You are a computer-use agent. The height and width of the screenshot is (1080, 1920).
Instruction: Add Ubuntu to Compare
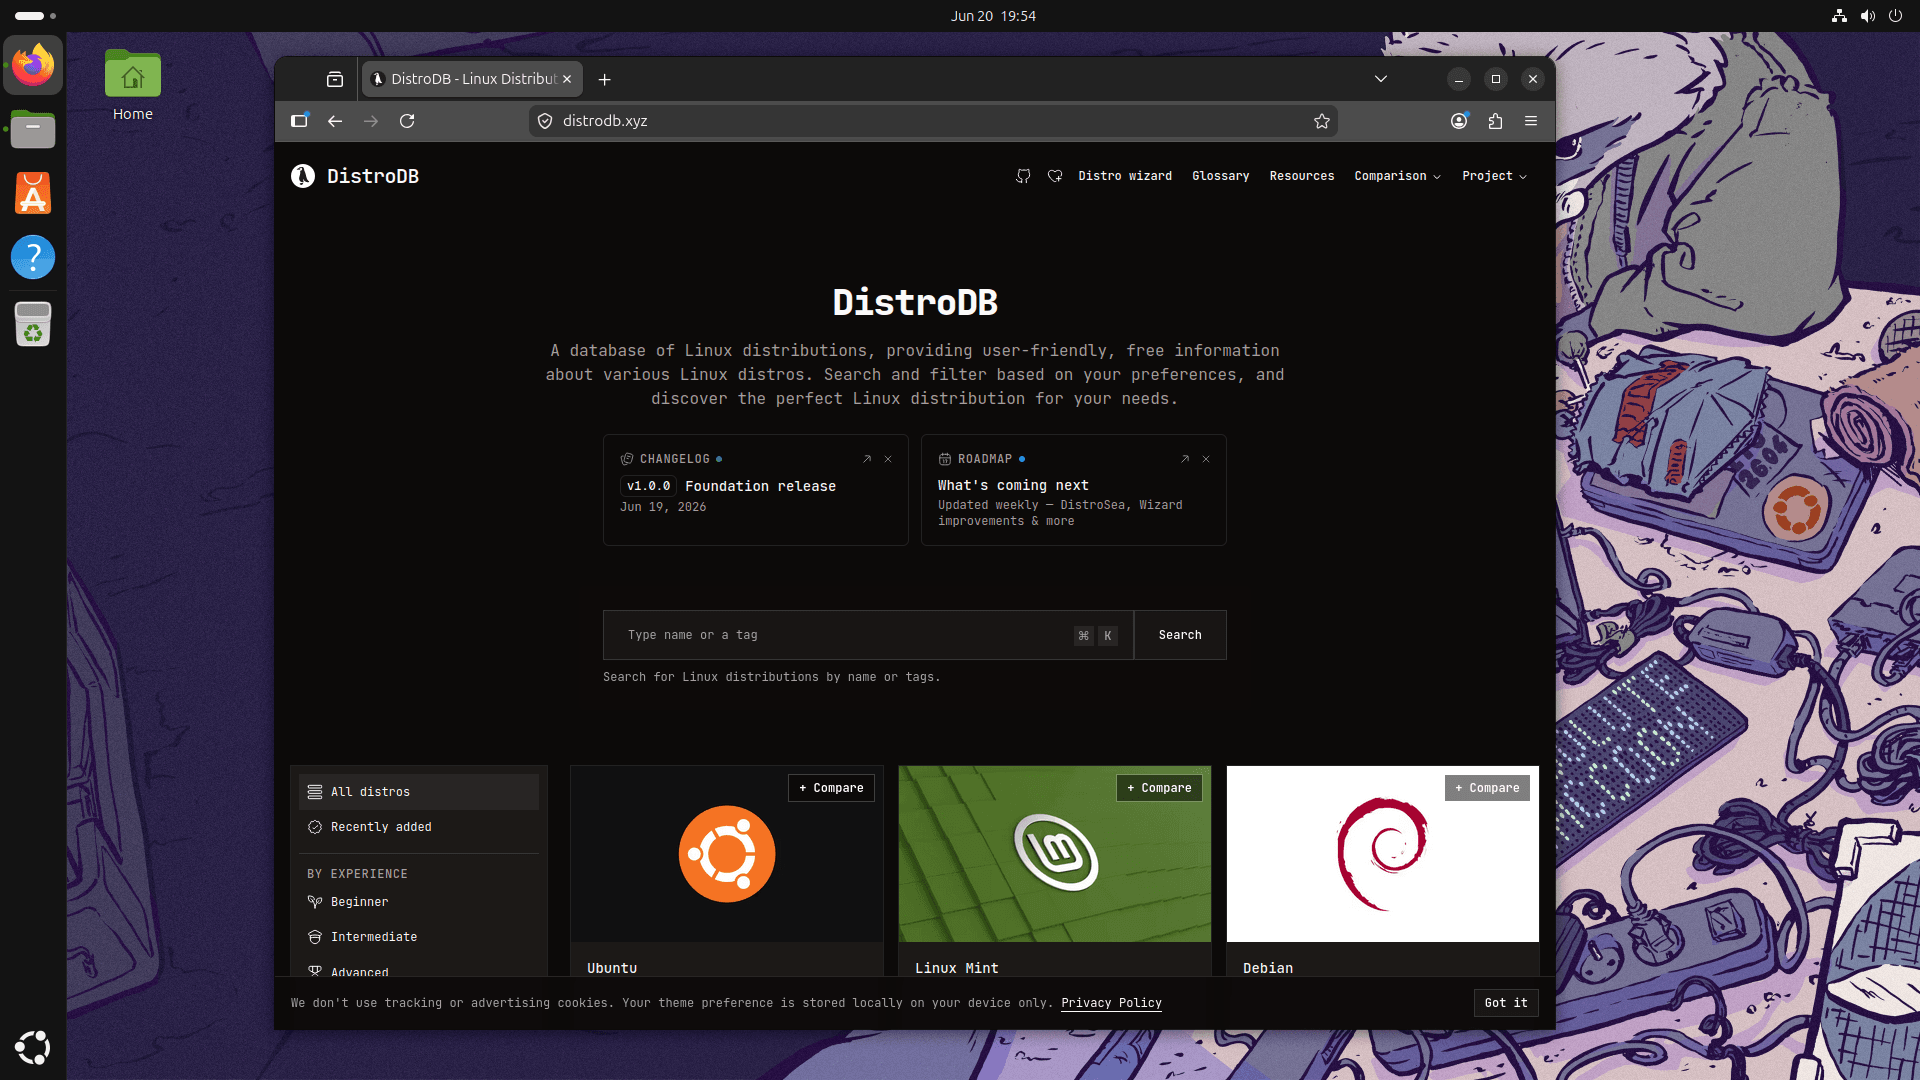click(831, 788)
